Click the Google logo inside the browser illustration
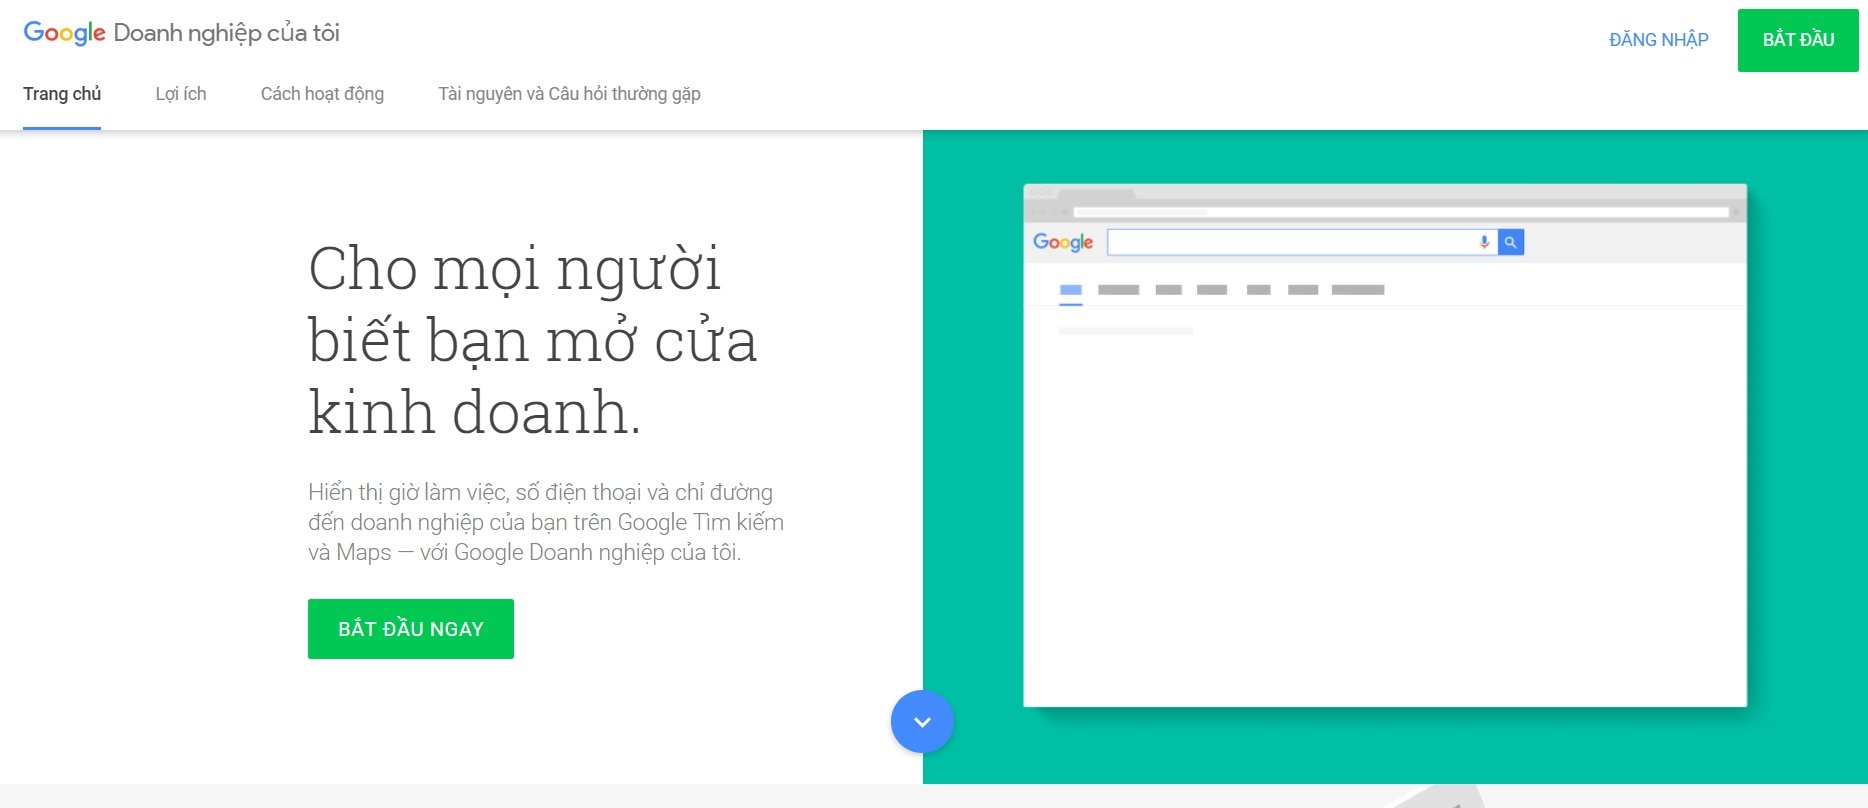Screen dimensions: 1868x808 [1062, 242]
